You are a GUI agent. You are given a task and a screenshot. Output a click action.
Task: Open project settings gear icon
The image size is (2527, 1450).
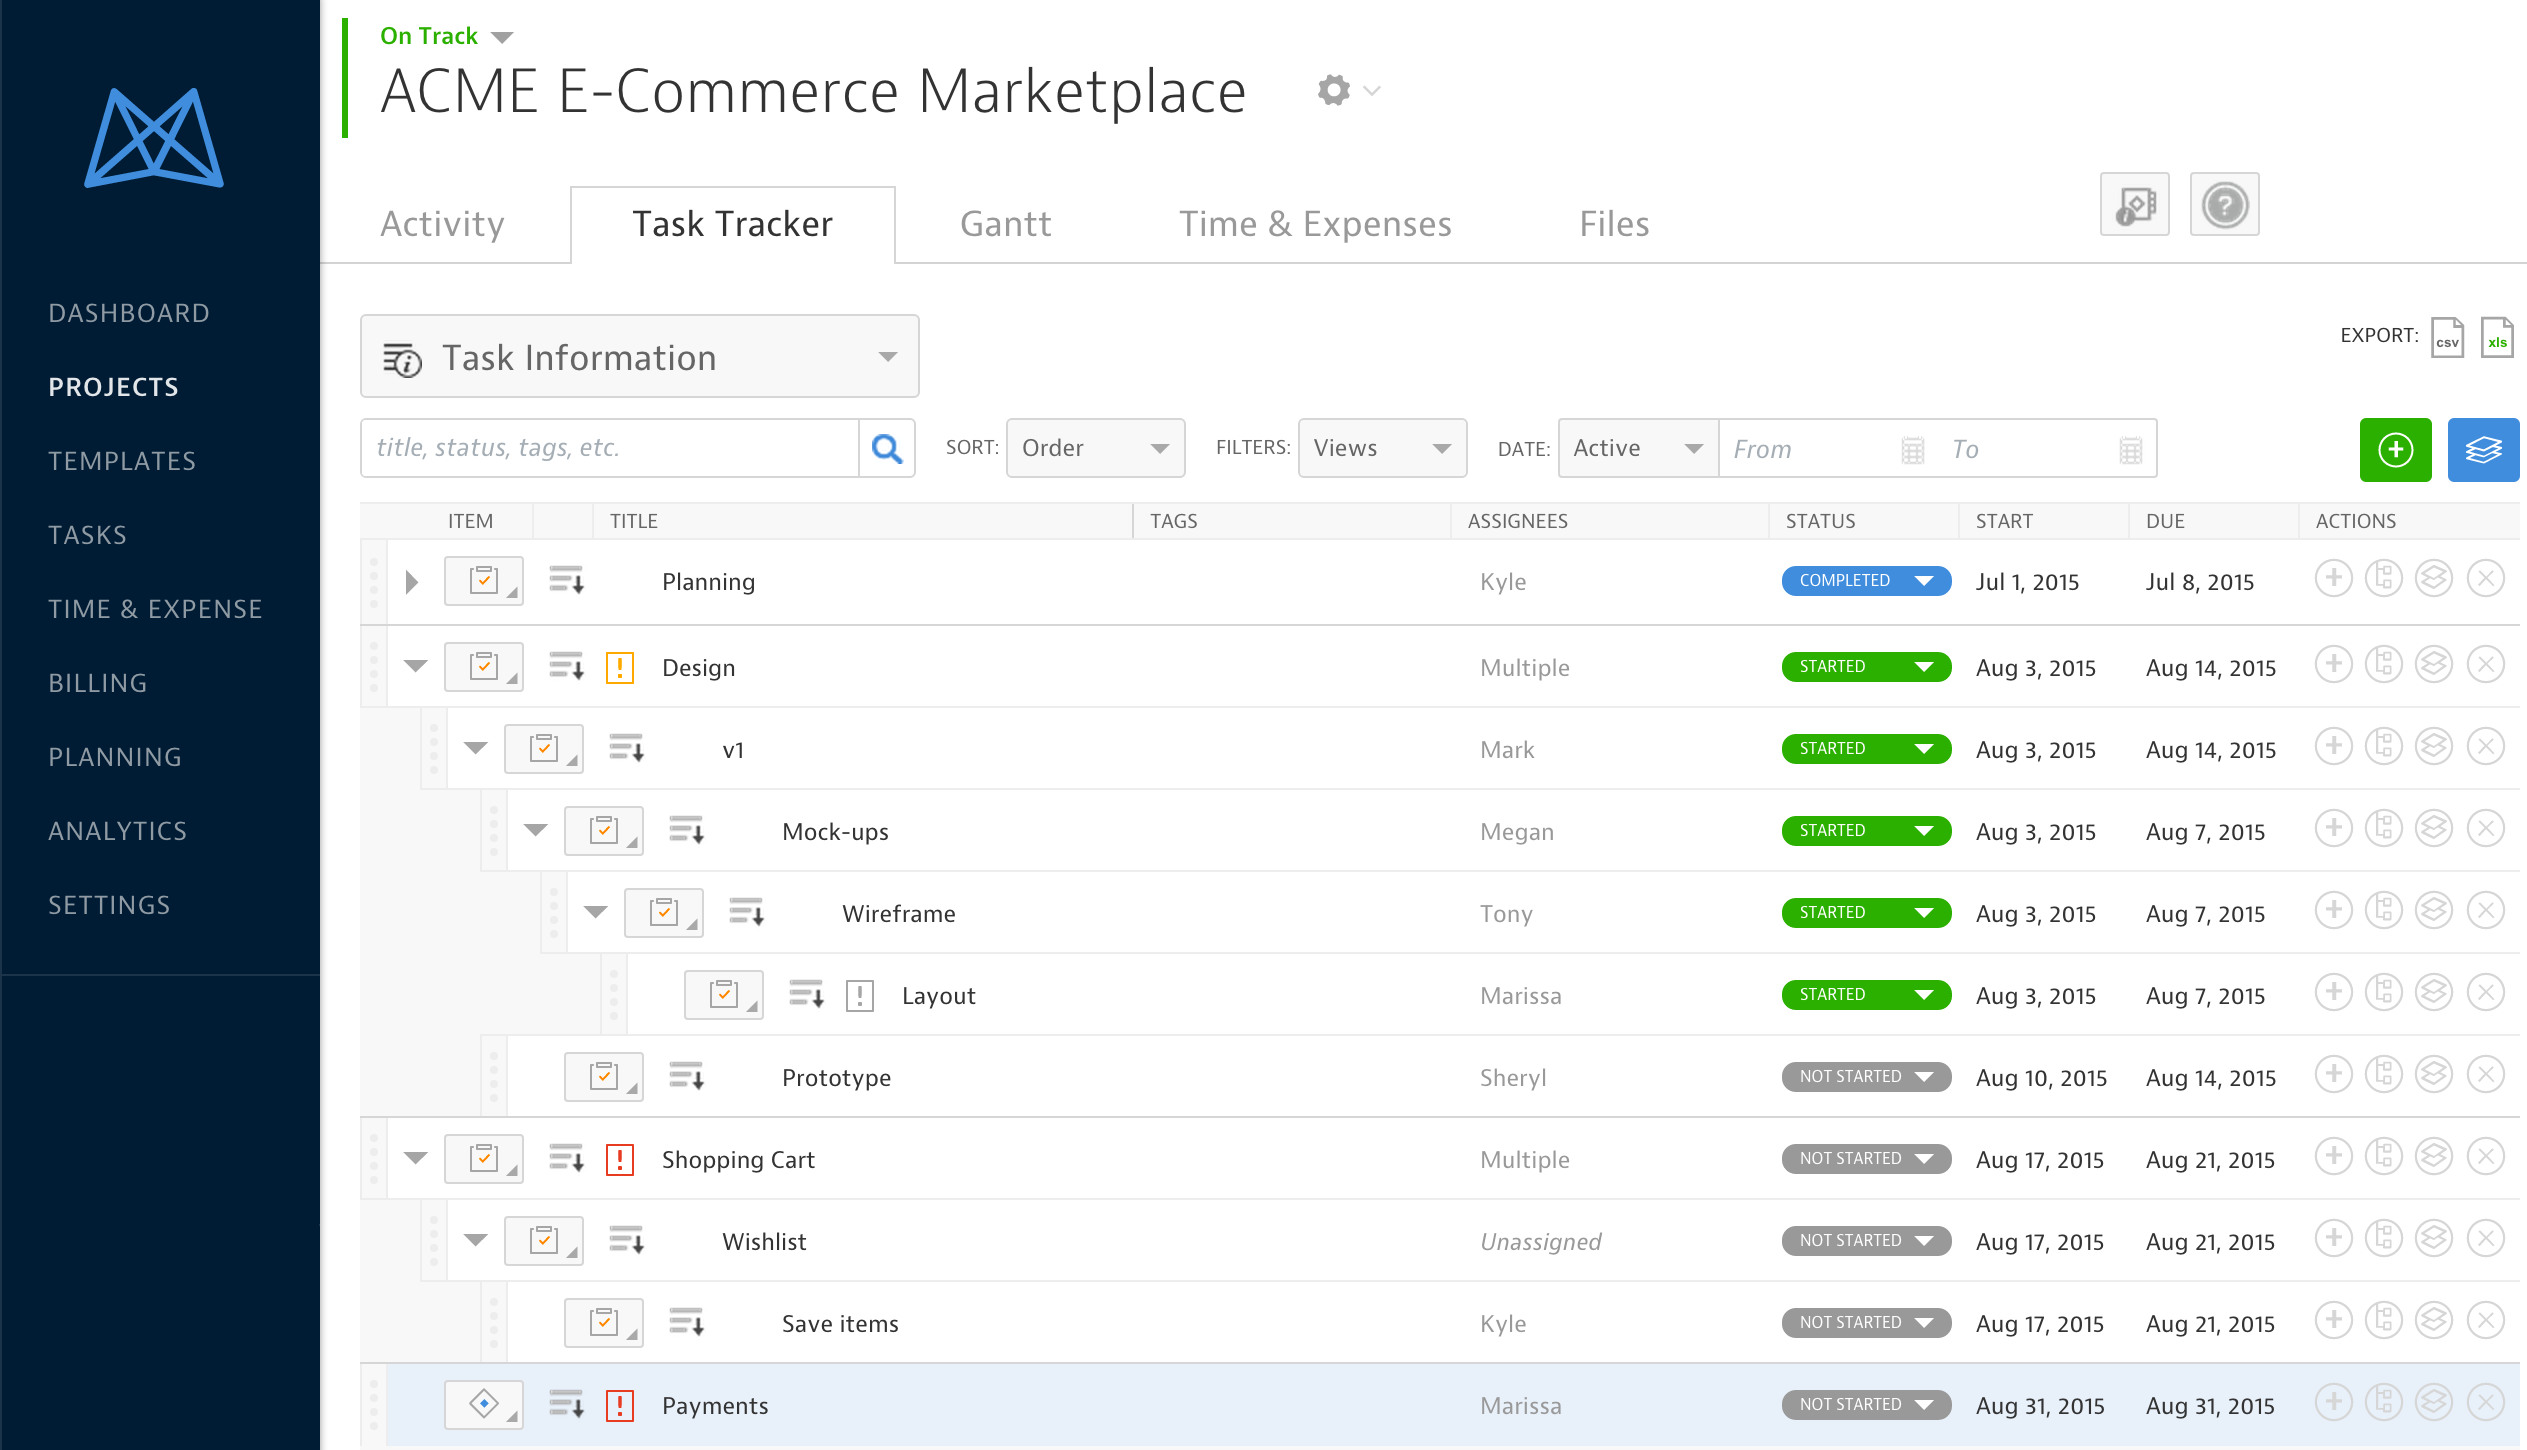tap(1334, 90)
